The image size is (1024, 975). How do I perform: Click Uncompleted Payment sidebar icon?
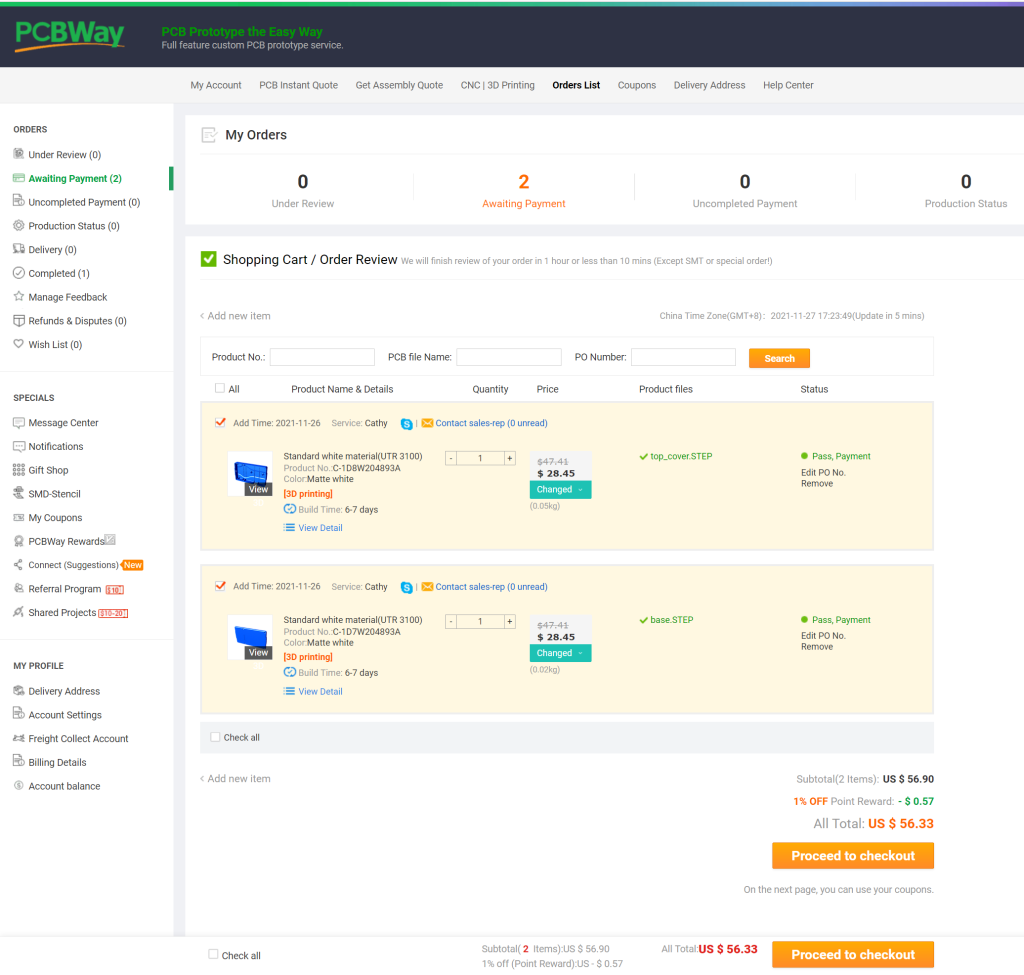pyautogui.click(x=19, y=201)
